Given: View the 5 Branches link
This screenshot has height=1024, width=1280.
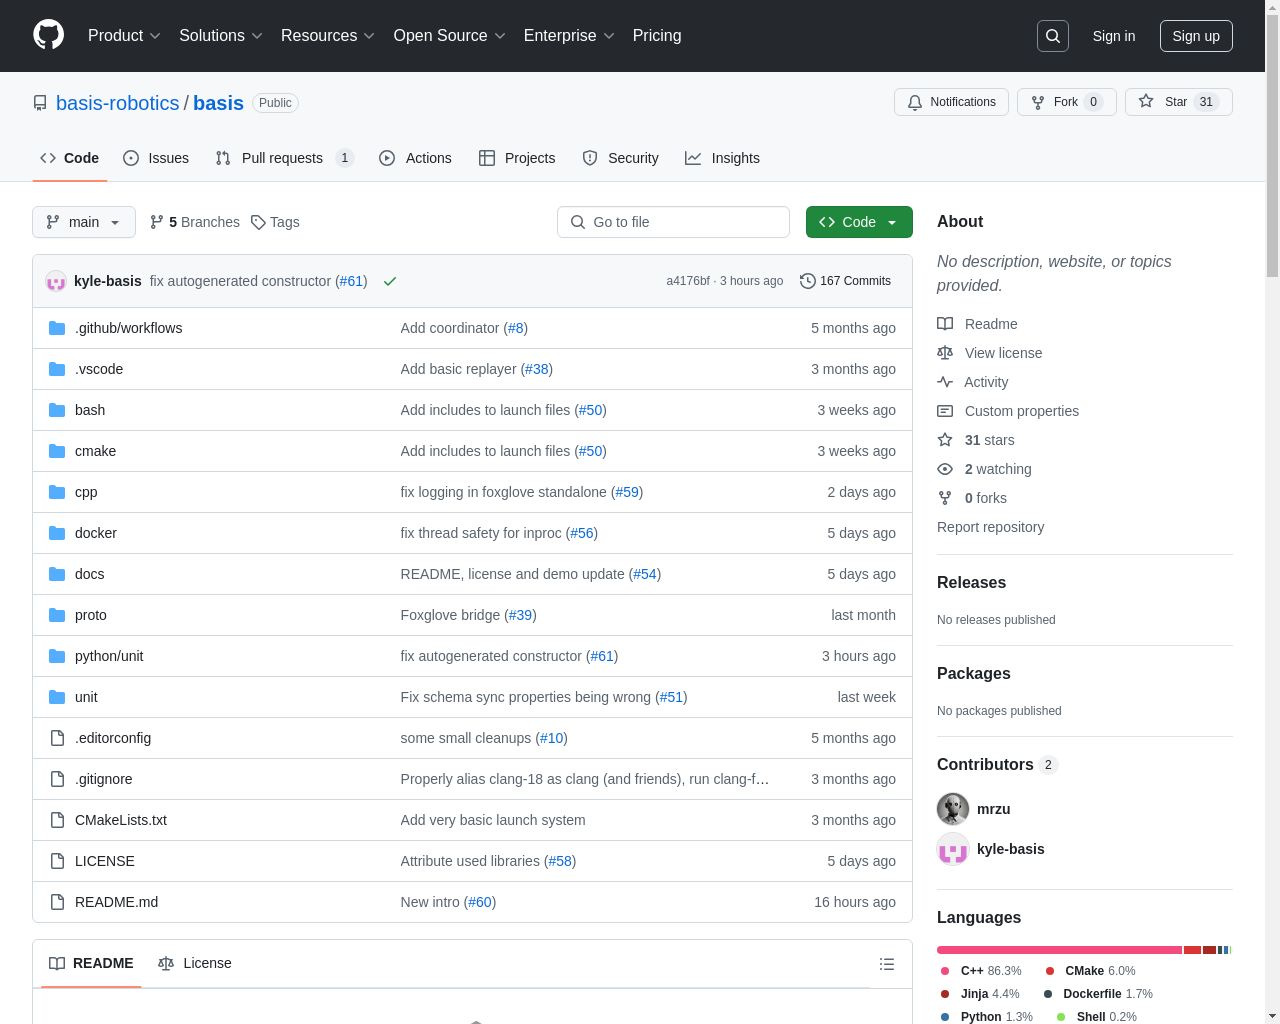Looking at the screenshot, I should 195,222.
